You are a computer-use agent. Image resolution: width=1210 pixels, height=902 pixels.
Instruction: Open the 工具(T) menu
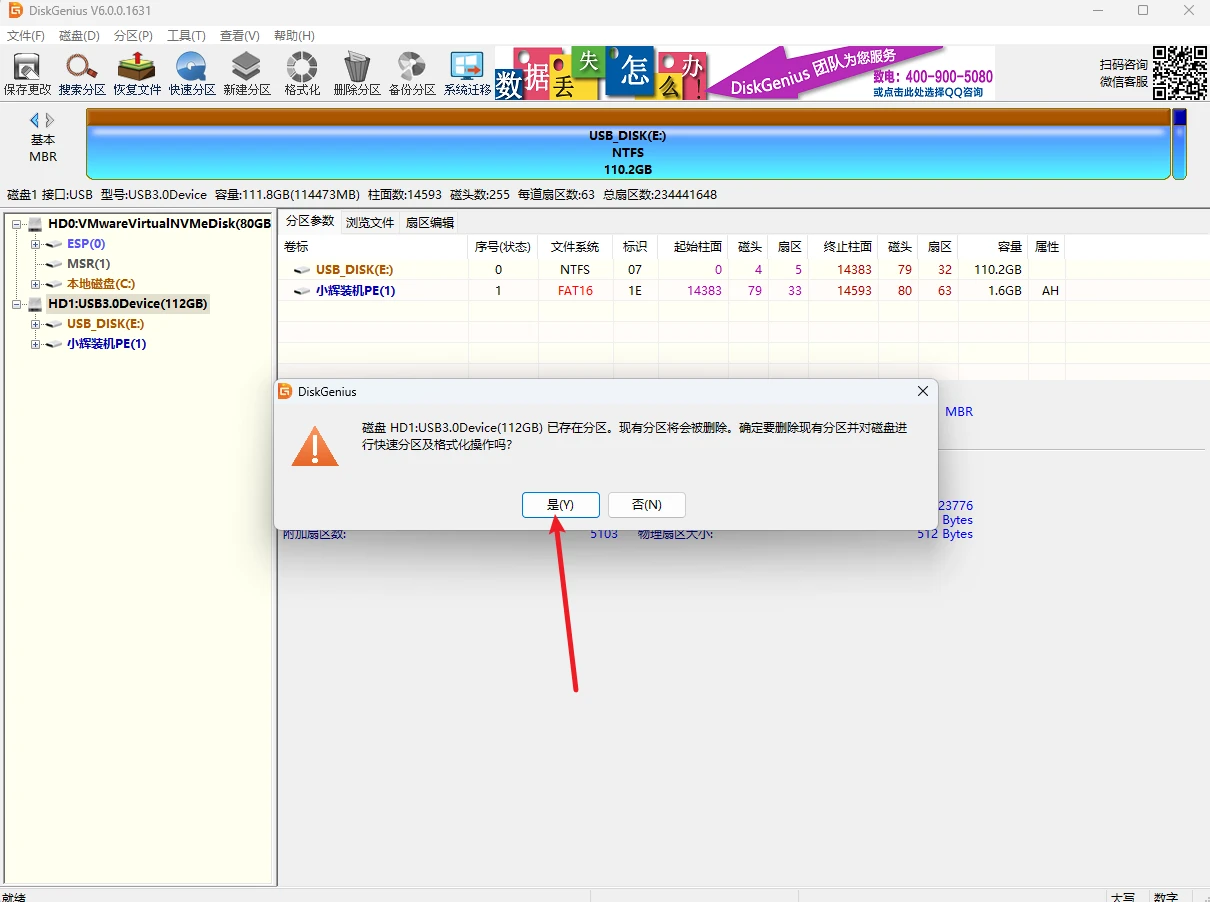point(187,35)
